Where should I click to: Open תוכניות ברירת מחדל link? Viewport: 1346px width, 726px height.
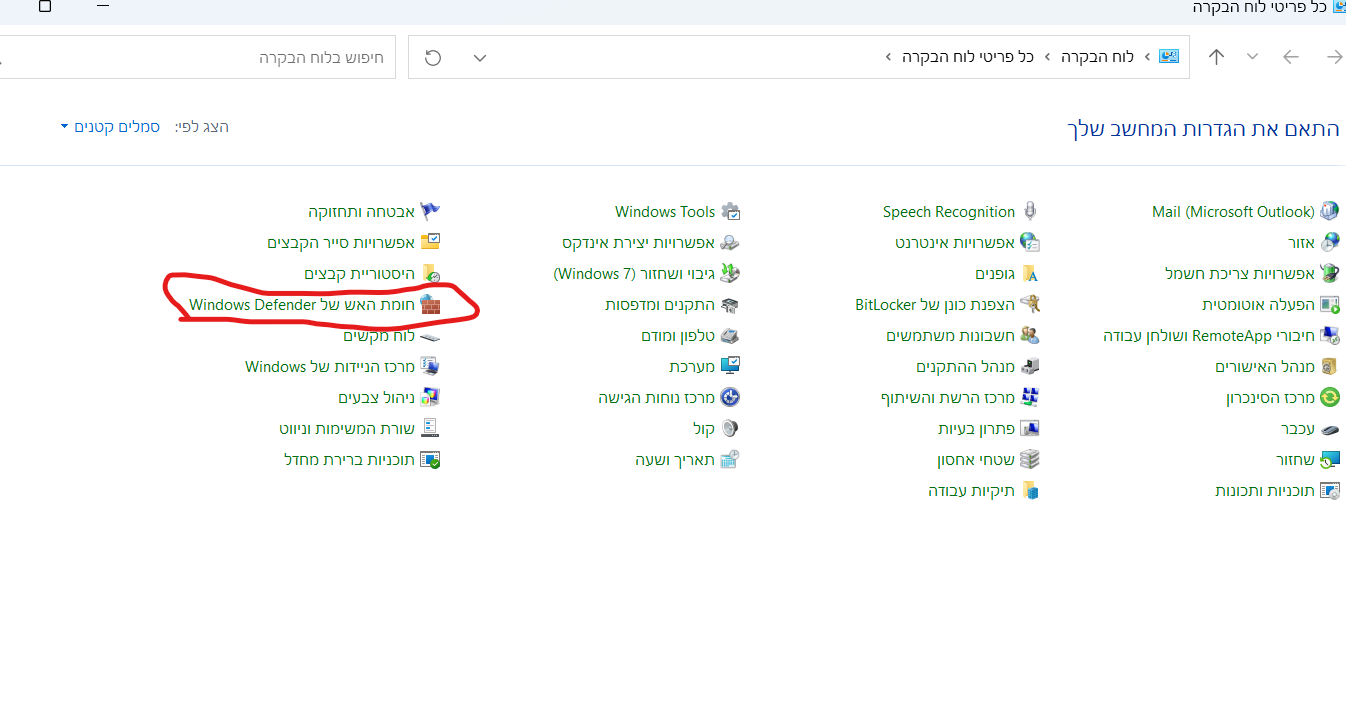349,459
